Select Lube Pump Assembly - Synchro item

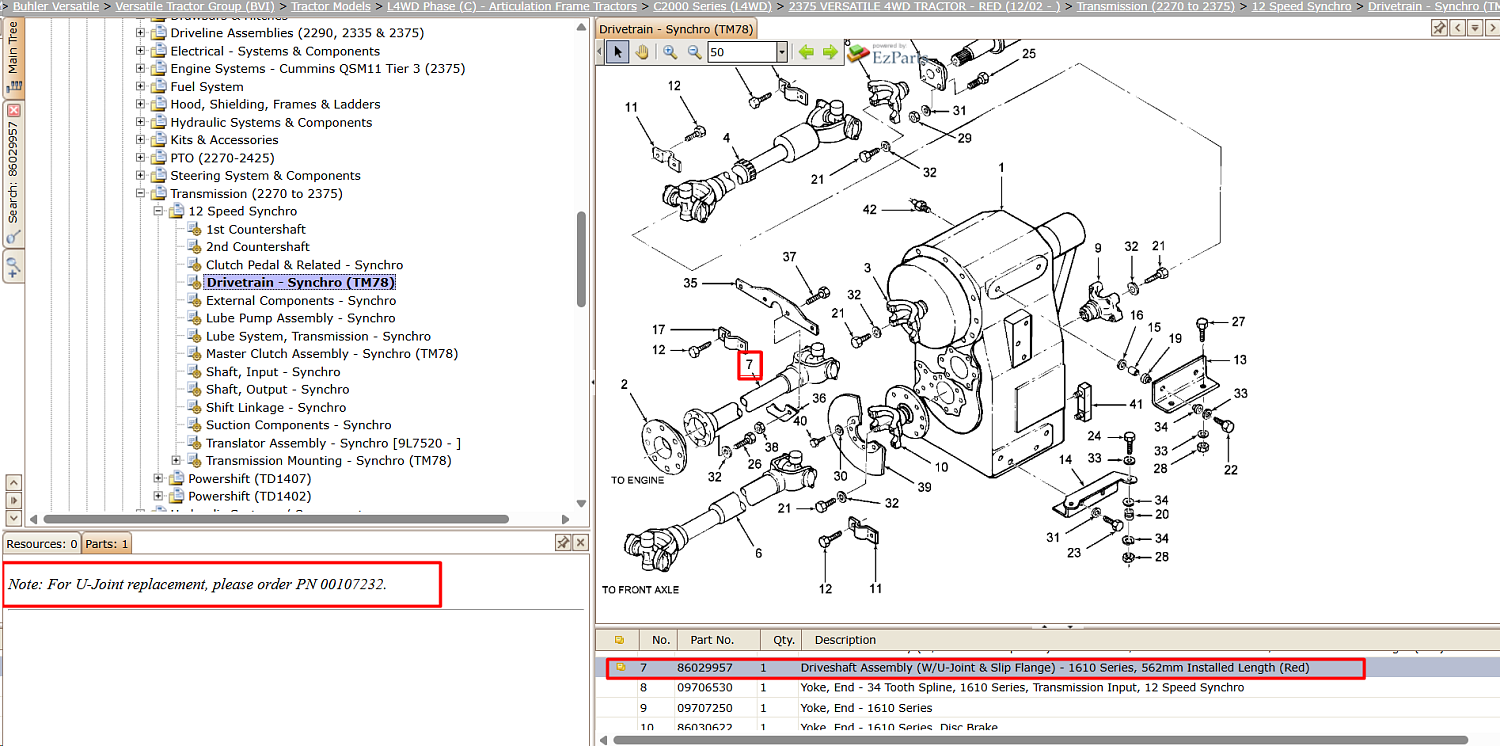(x=300, y=318)
